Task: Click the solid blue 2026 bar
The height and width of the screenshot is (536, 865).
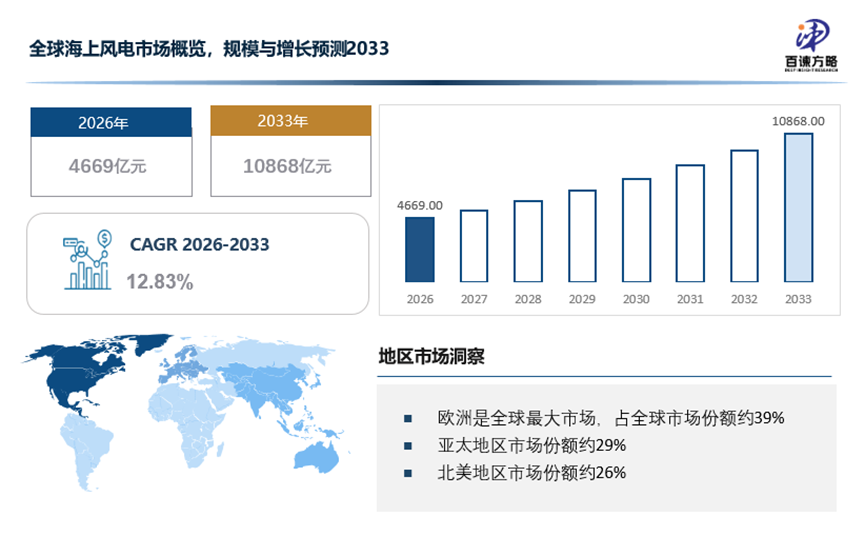Action: pyautogui.click(x=420, y=249)
